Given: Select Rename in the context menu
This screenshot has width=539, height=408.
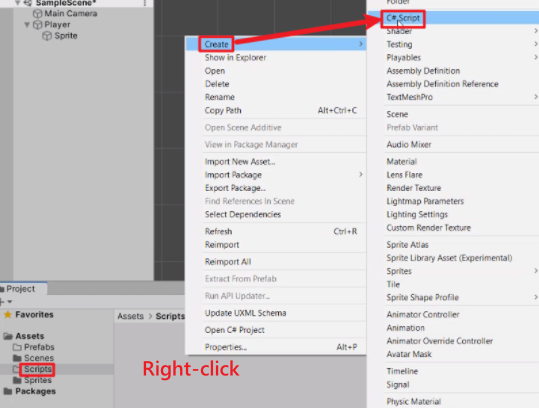Looking at the screenshot, I should [220, 97].
